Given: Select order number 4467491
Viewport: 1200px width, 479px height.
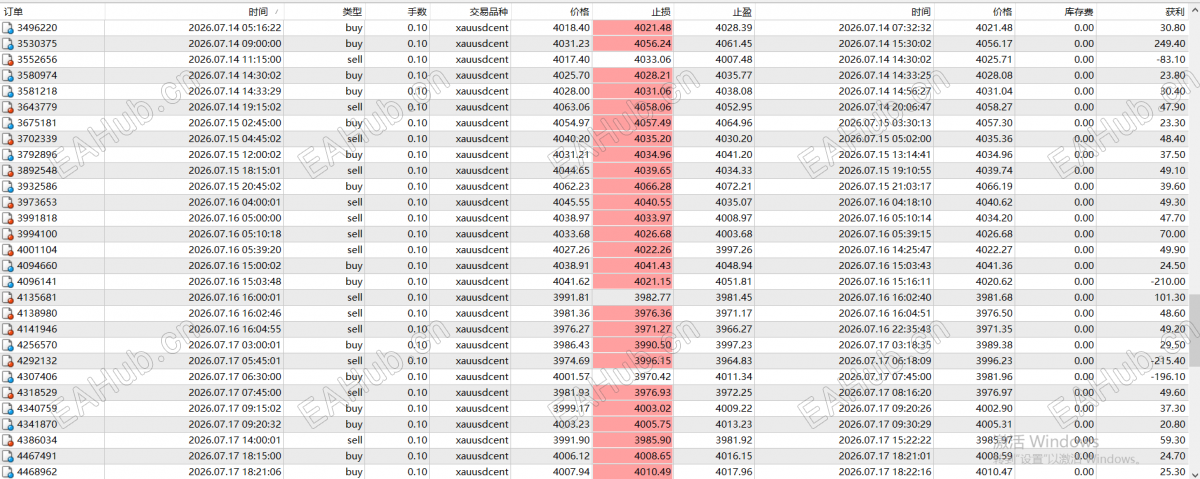Looking at the screenshot, I should [37, 455].
